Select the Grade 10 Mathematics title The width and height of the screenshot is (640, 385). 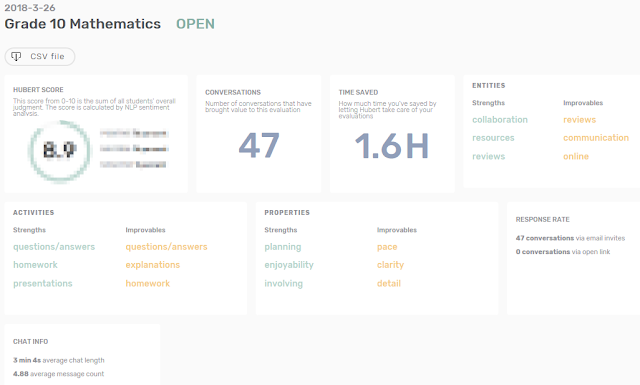[82, 24]
